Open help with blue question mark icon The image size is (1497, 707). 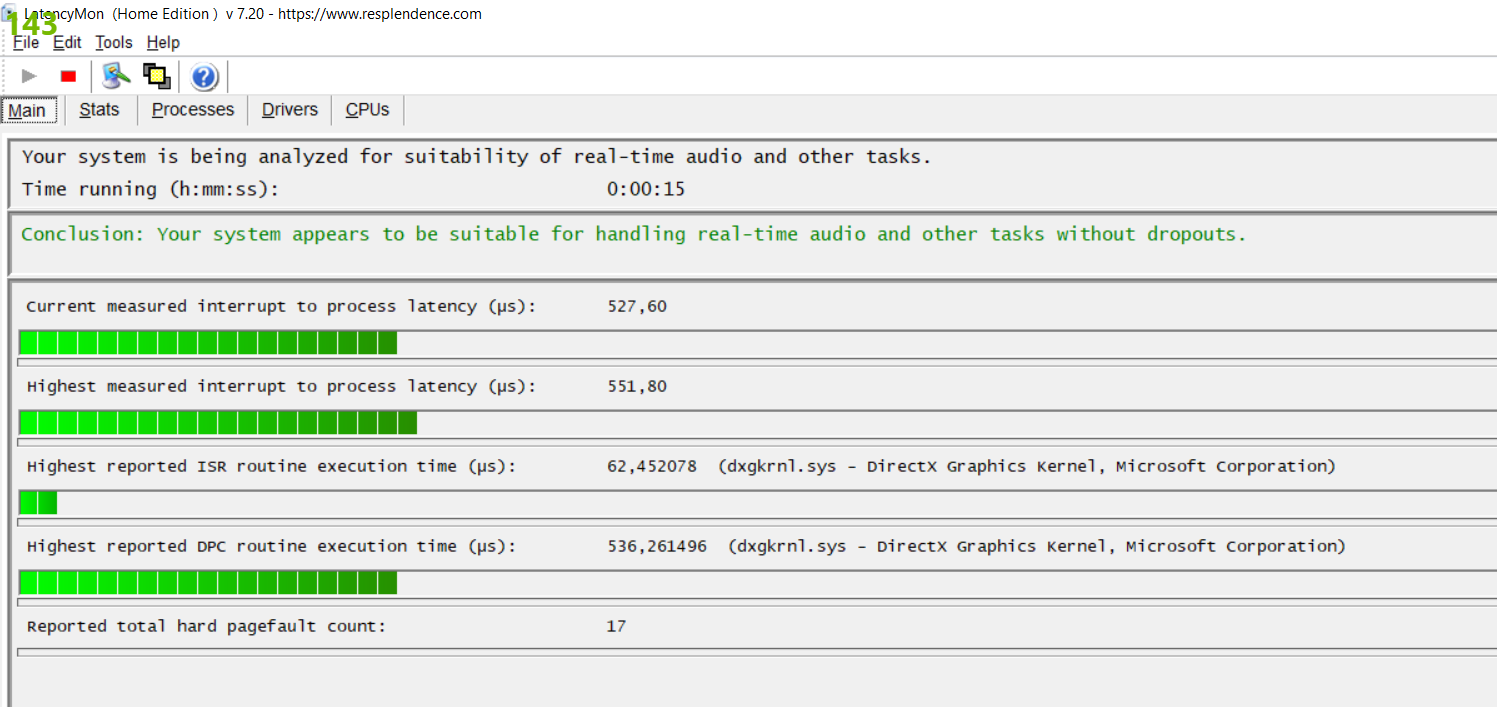click(x=204, y=77)
